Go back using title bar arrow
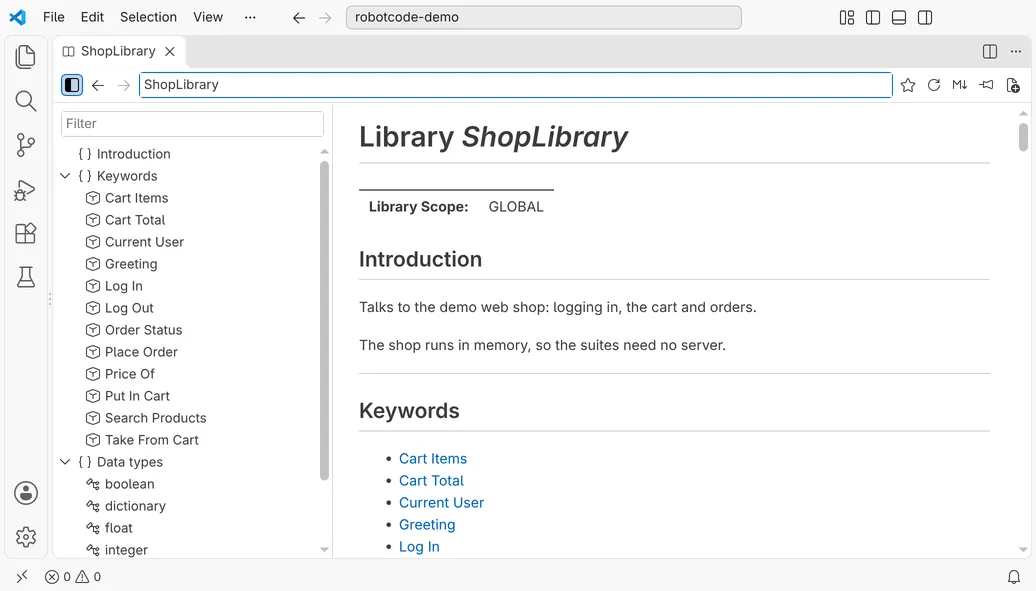This screenshot has height=591, width=1036. pyautogui.click(x=299, y=18)
